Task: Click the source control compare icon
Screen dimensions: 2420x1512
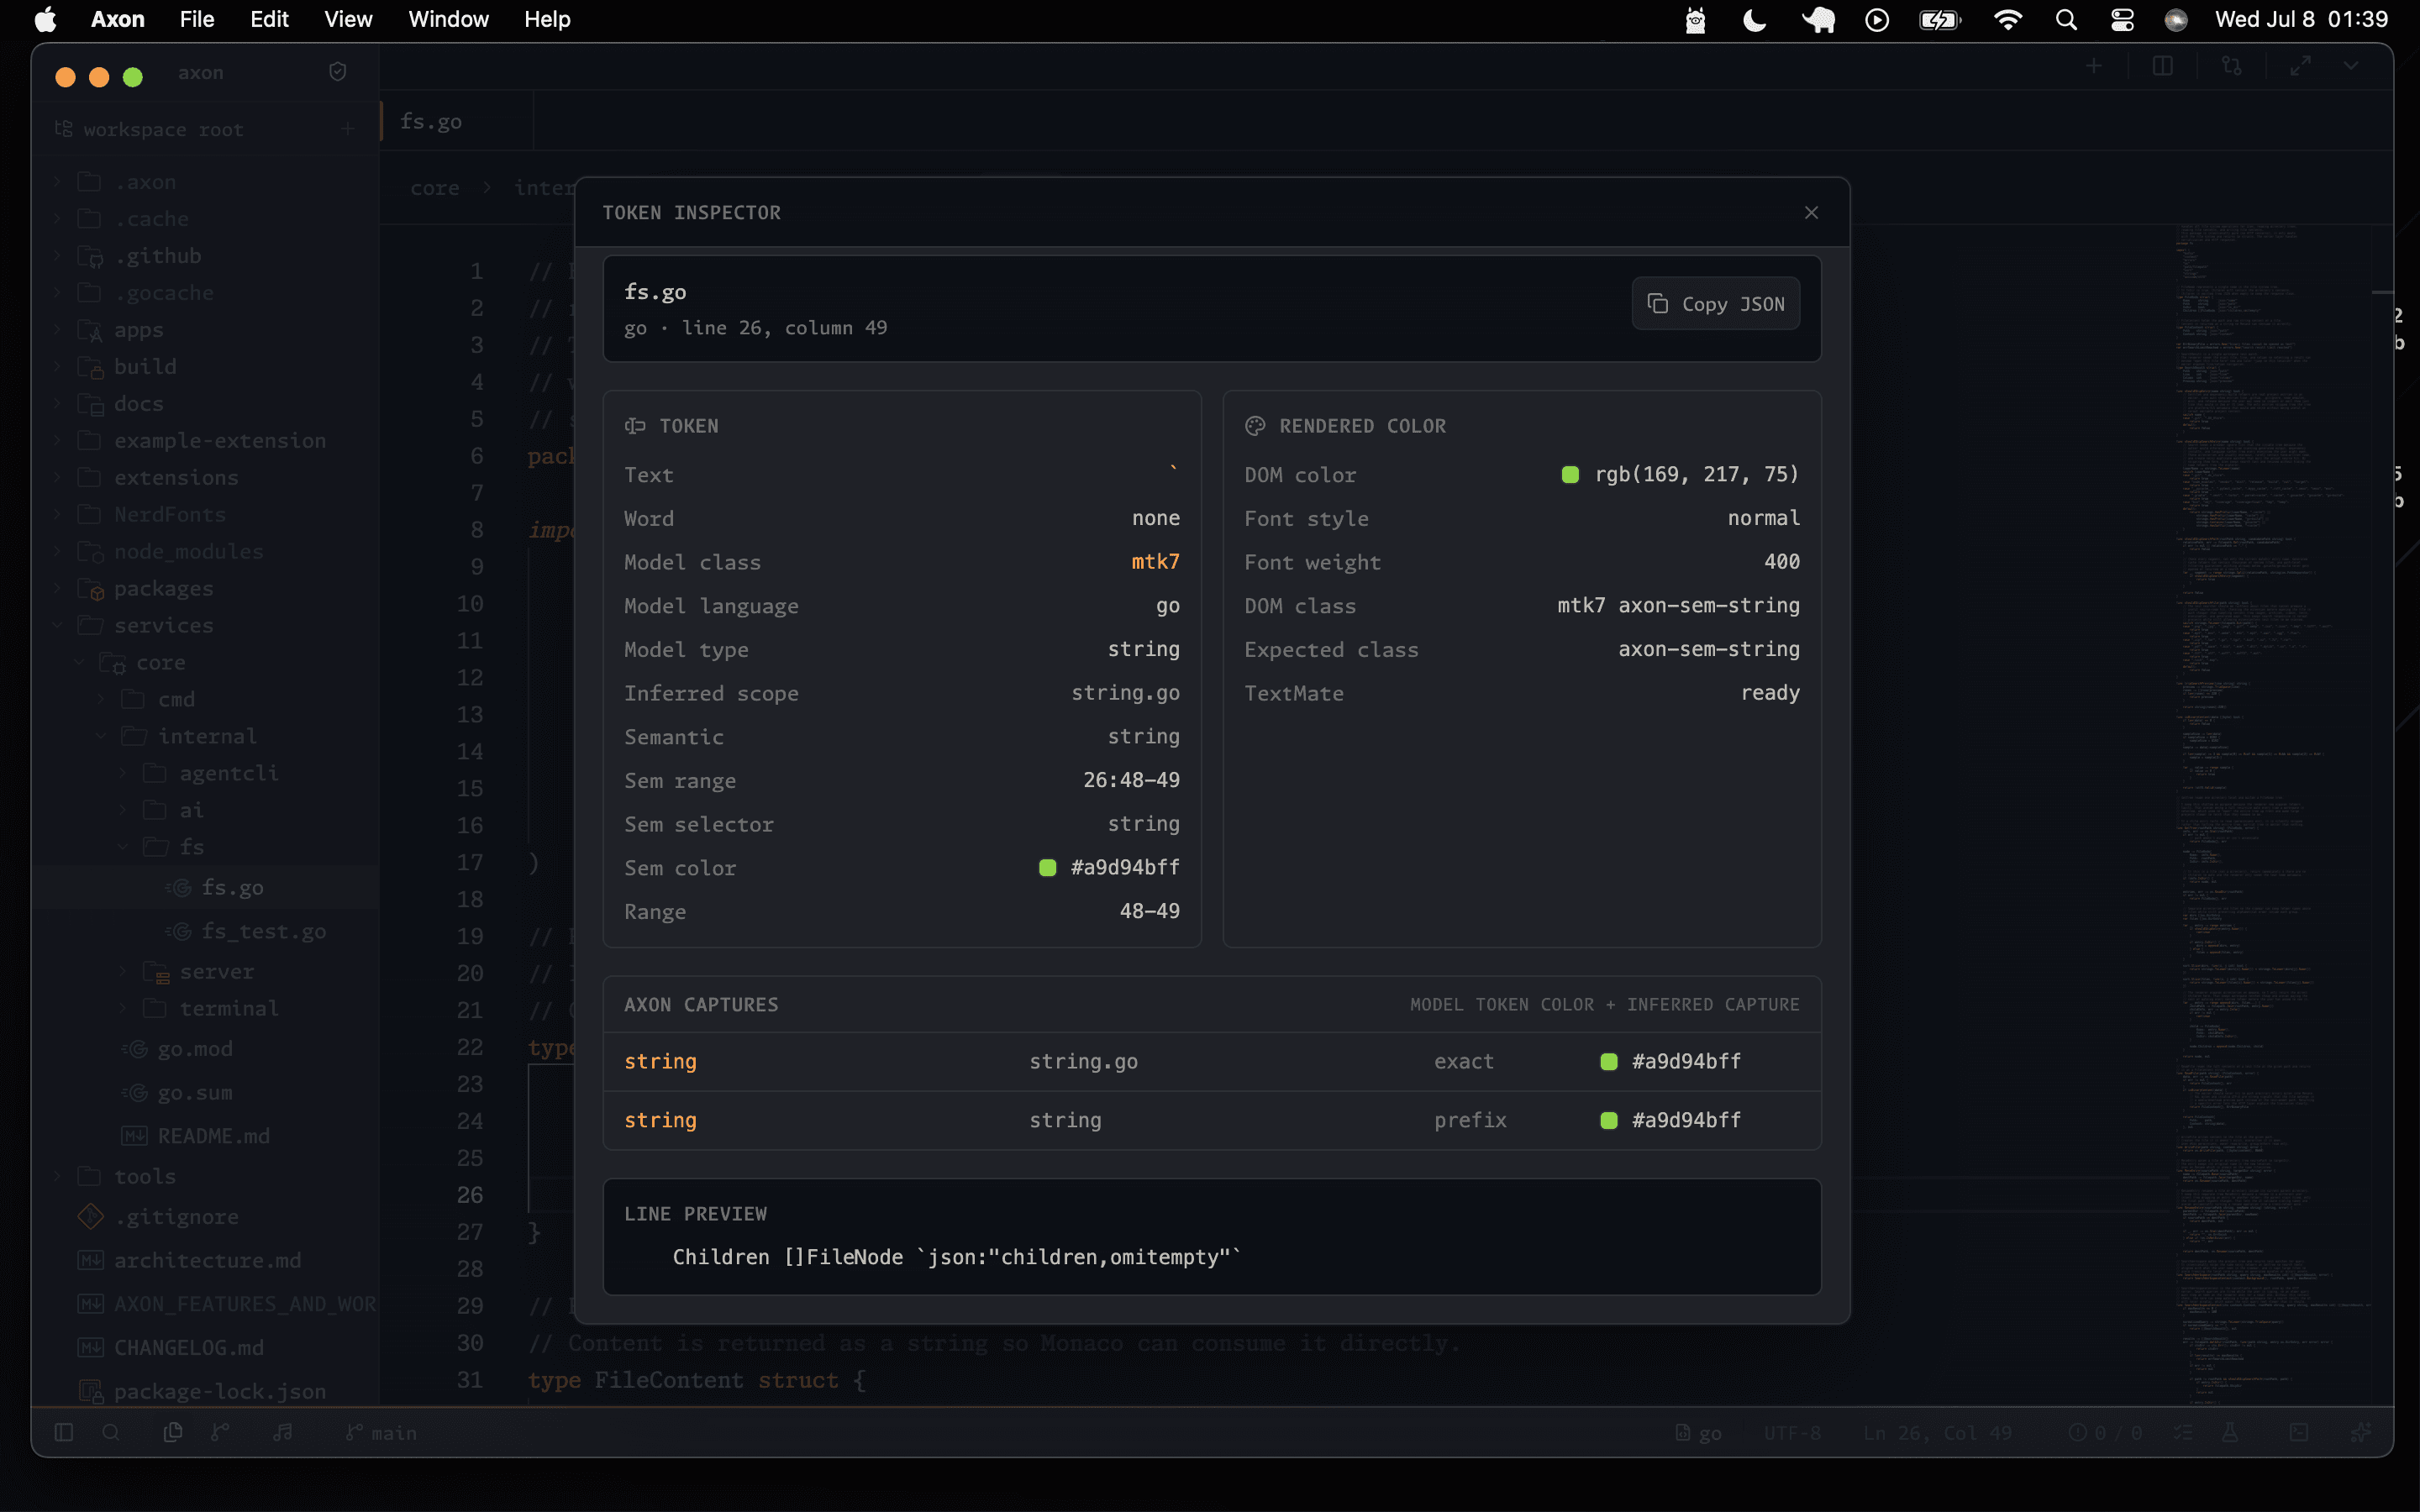Action: click(x=2231, y=66)
